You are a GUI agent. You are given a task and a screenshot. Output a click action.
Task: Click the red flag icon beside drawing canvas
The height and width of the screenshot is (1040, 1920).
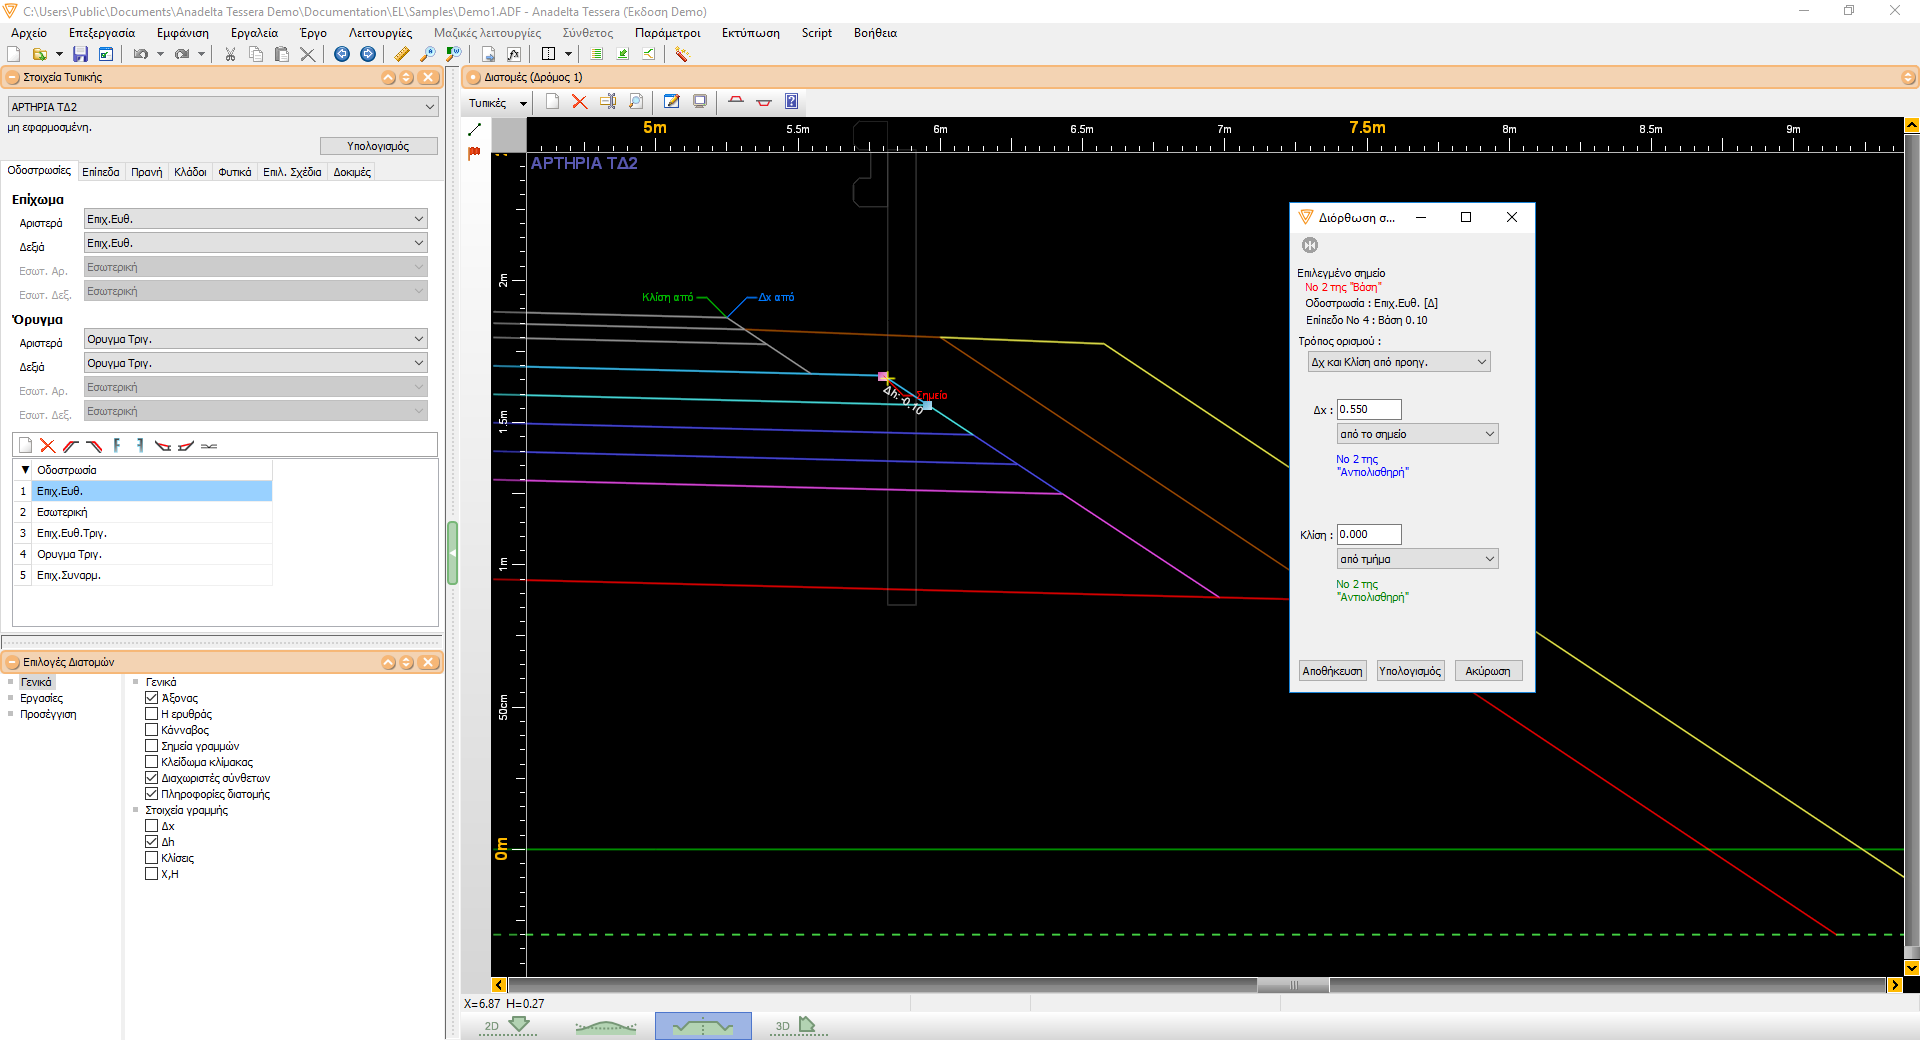(474, 153)
